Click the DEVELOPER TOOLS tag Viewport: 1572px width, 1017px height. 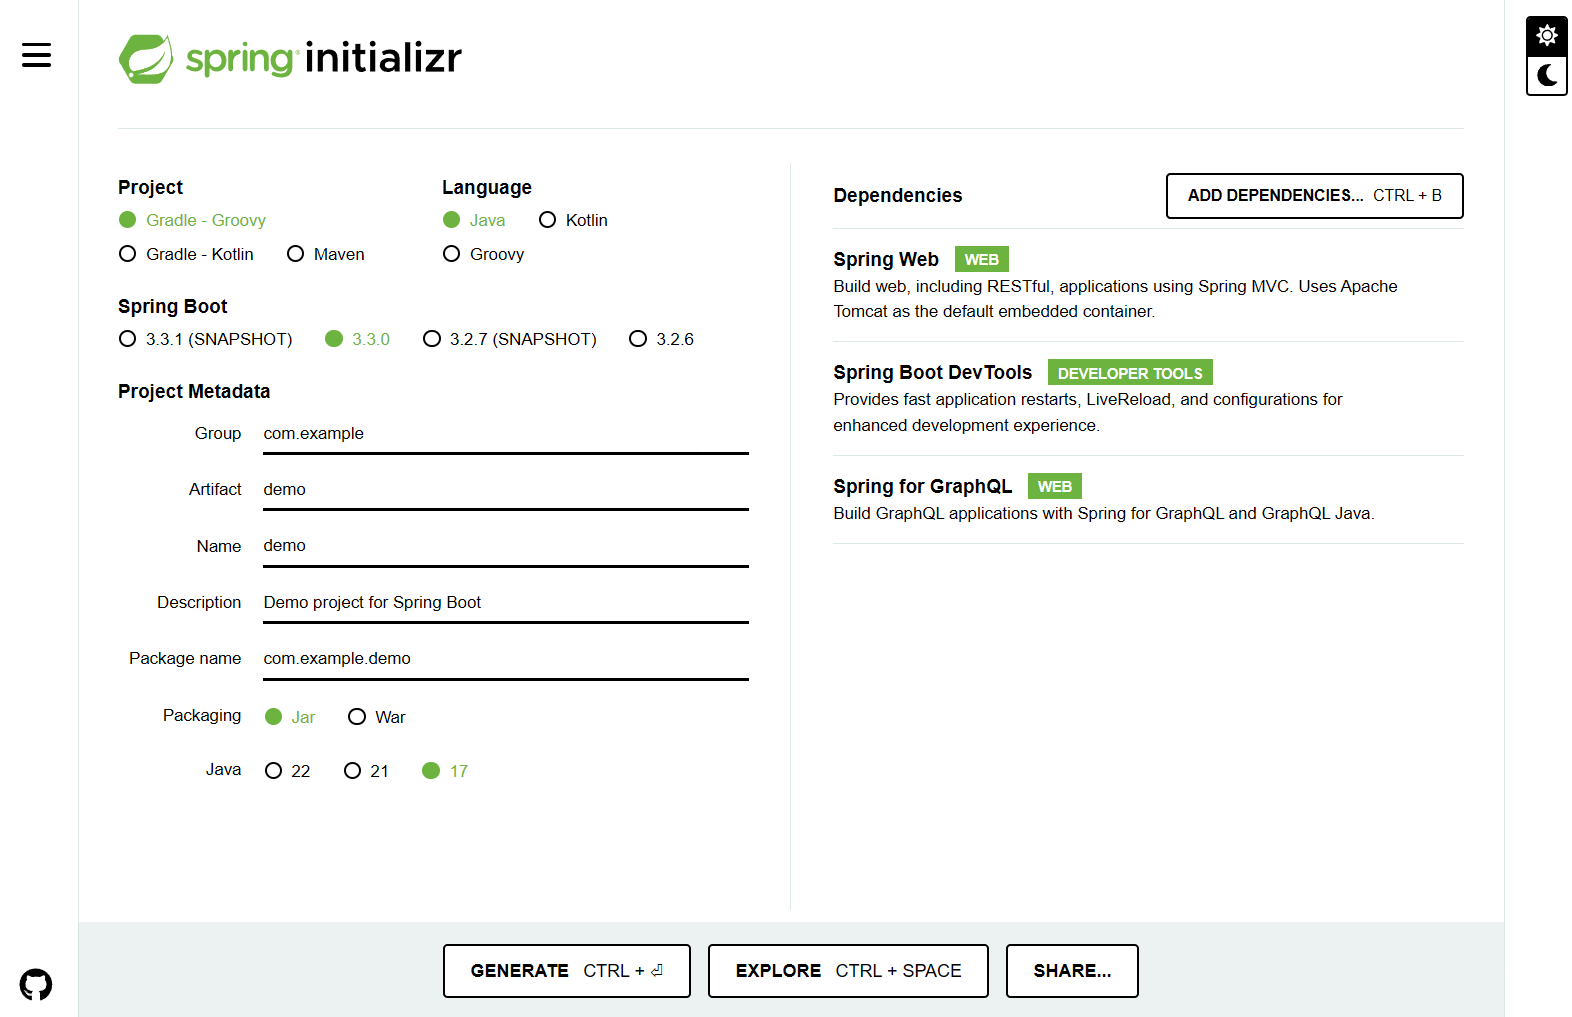[1130, 373]
